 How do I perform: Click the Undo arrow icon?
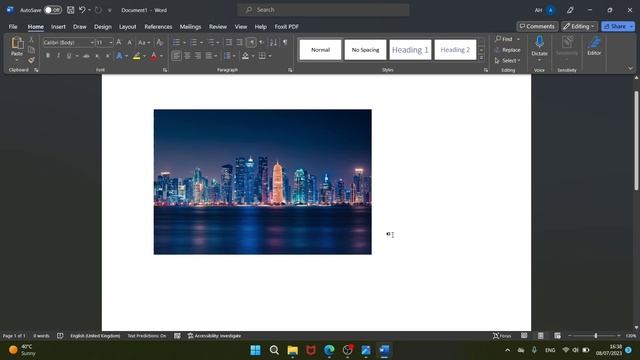(82, 10)
